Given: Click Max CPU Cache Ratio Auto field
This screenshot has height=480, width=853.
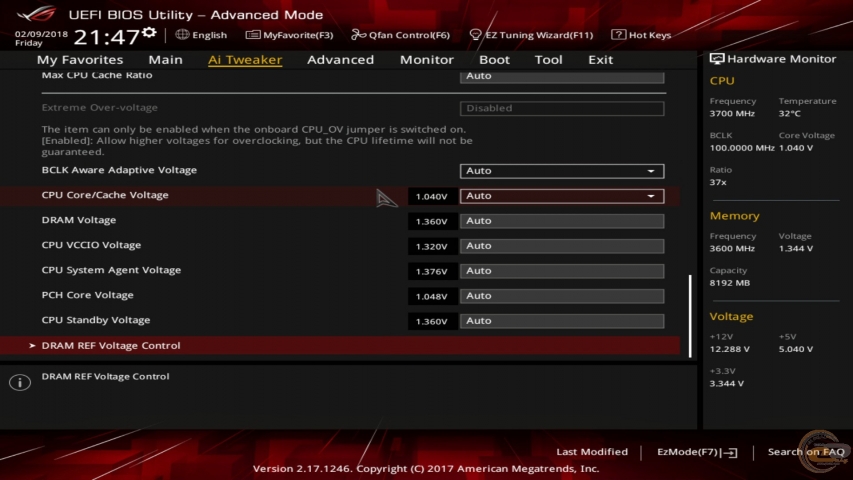Looking at the screenshot, I should 562,76.
